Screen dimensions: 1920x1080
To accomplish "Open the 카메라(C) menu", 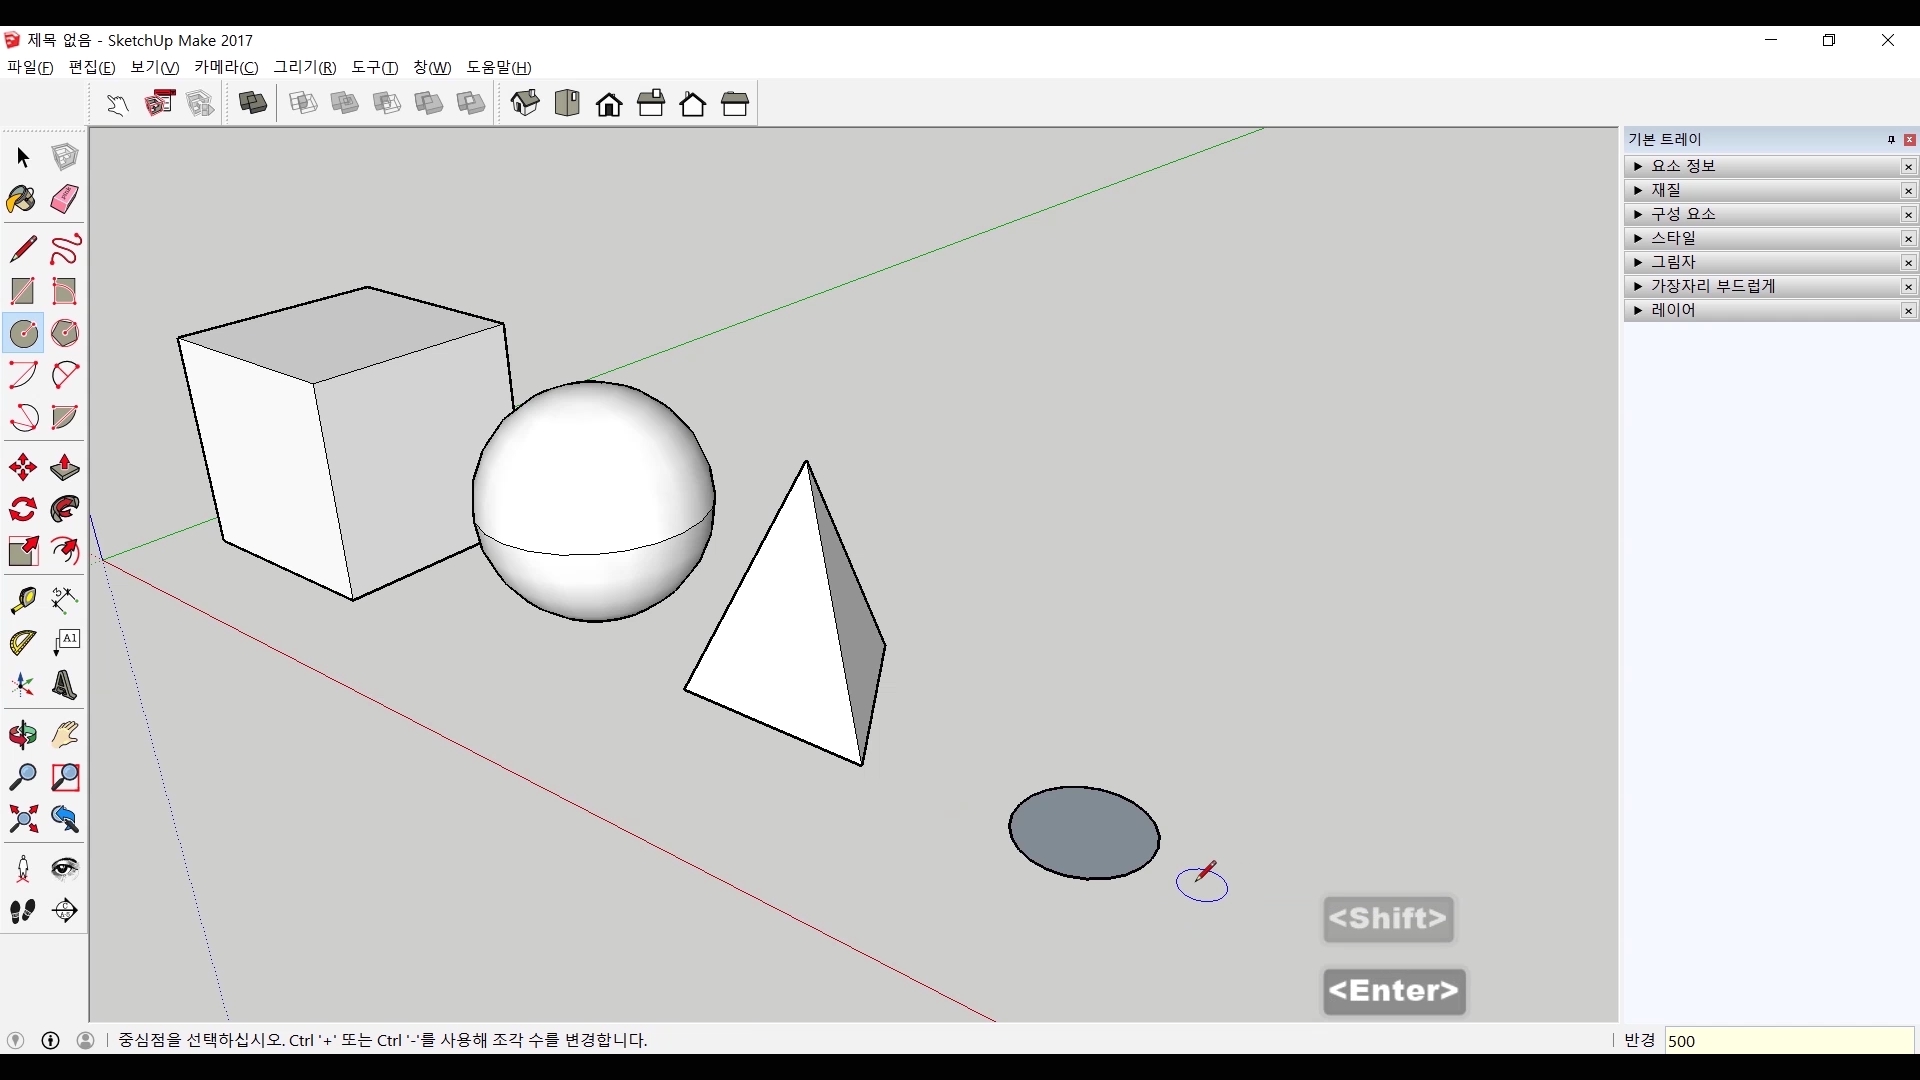I will coord(226,67).
